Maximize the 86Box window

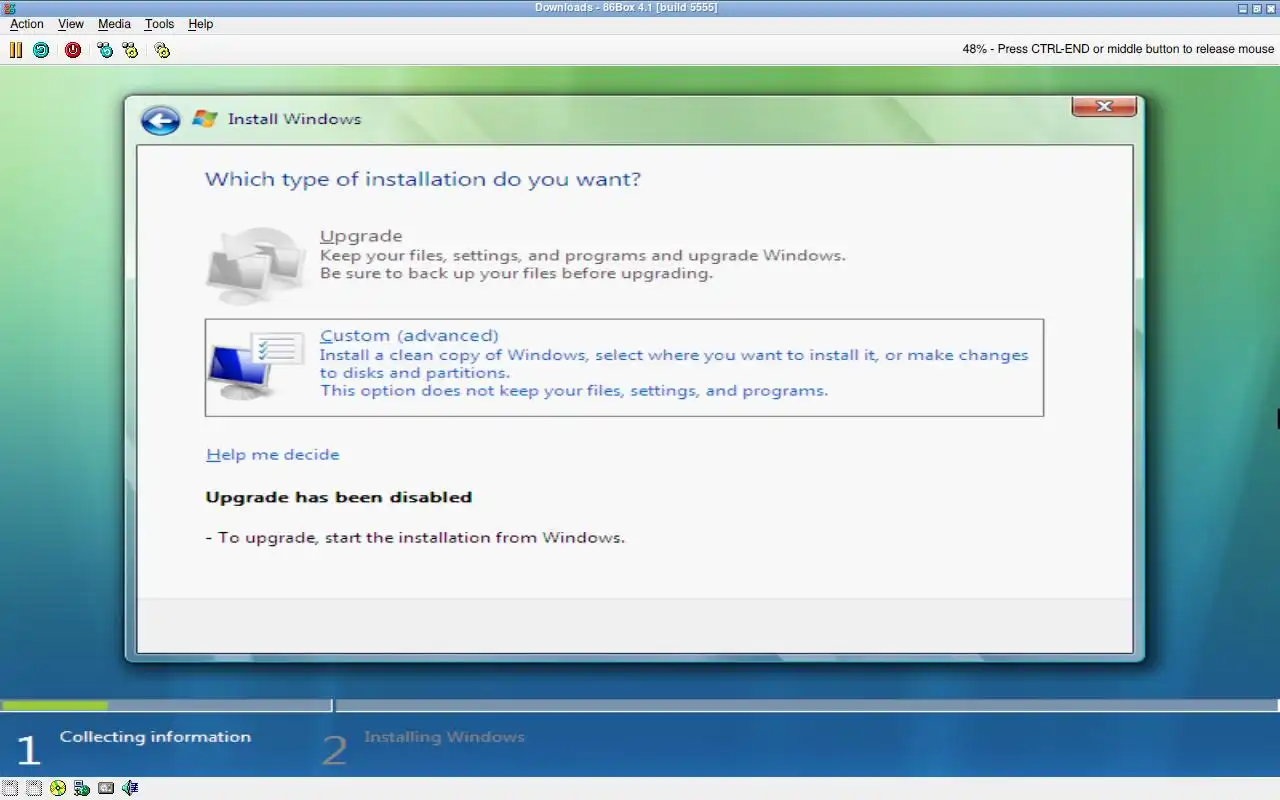(1257, 8)
